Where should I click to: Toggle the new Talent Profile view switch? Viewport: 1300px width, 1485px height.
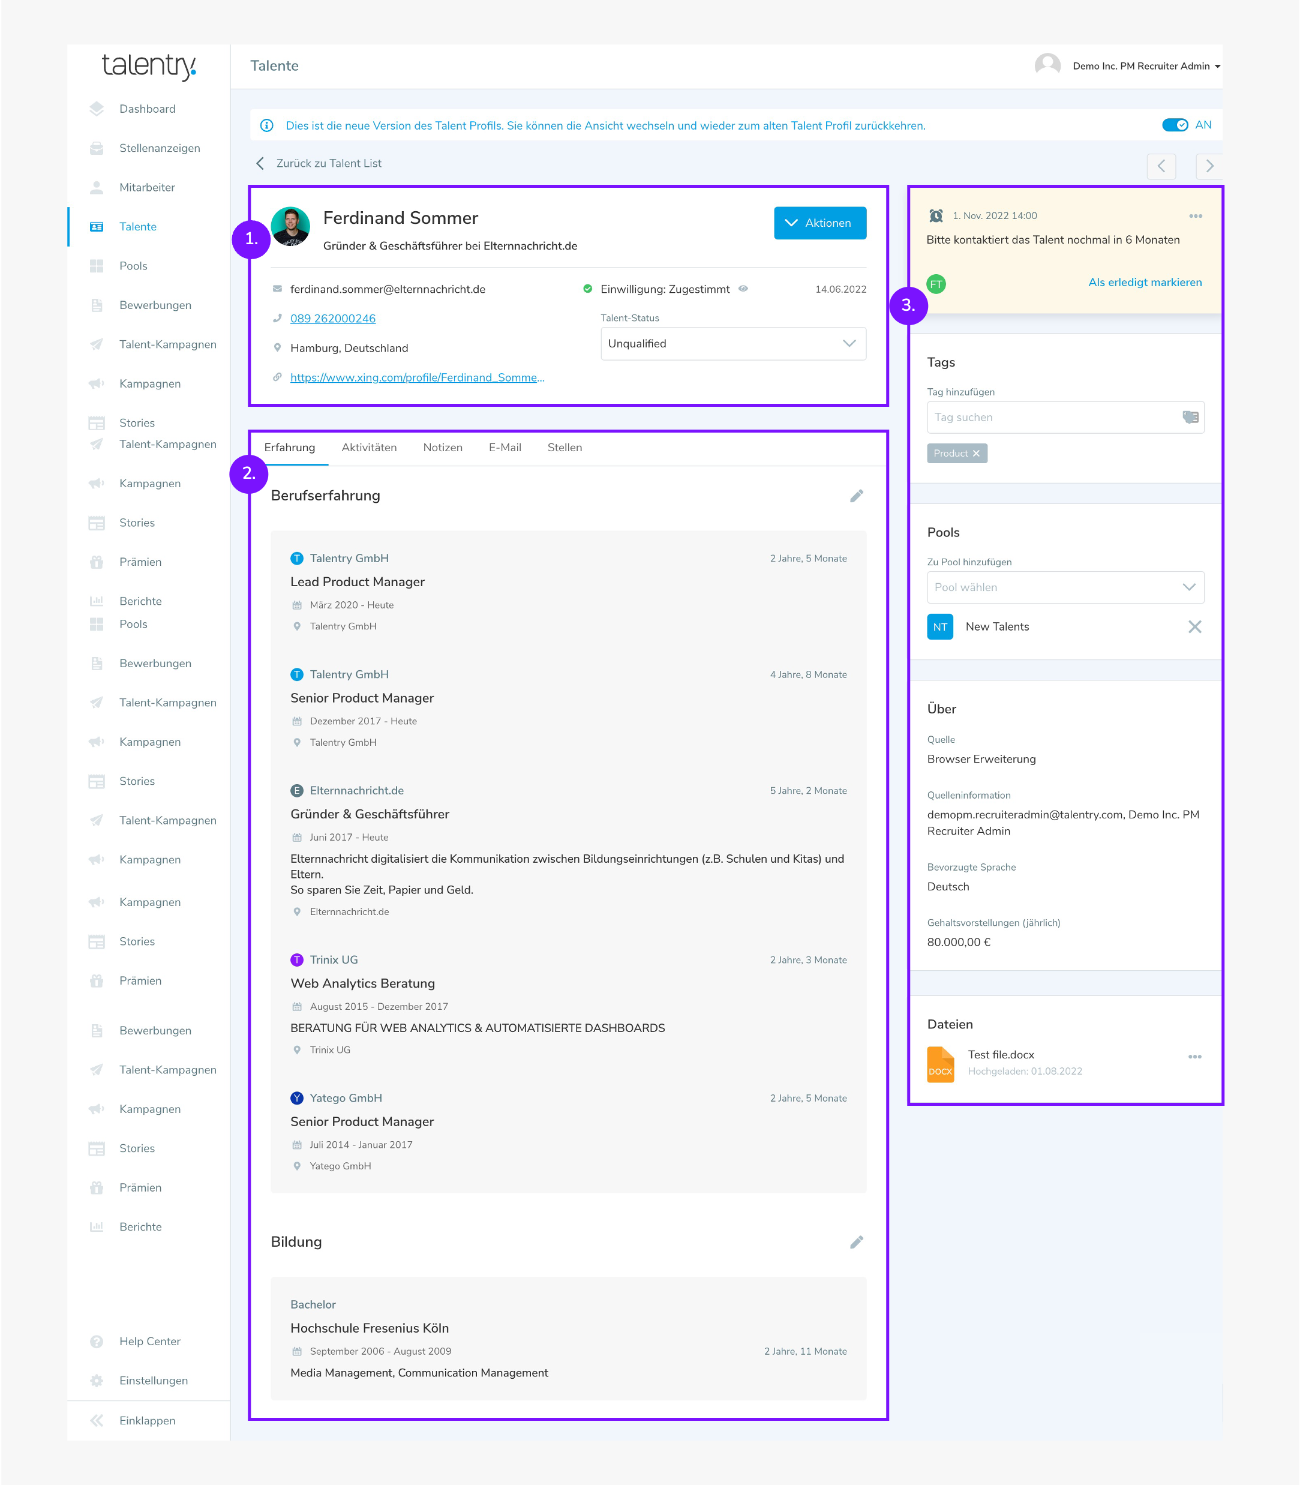1174,125
